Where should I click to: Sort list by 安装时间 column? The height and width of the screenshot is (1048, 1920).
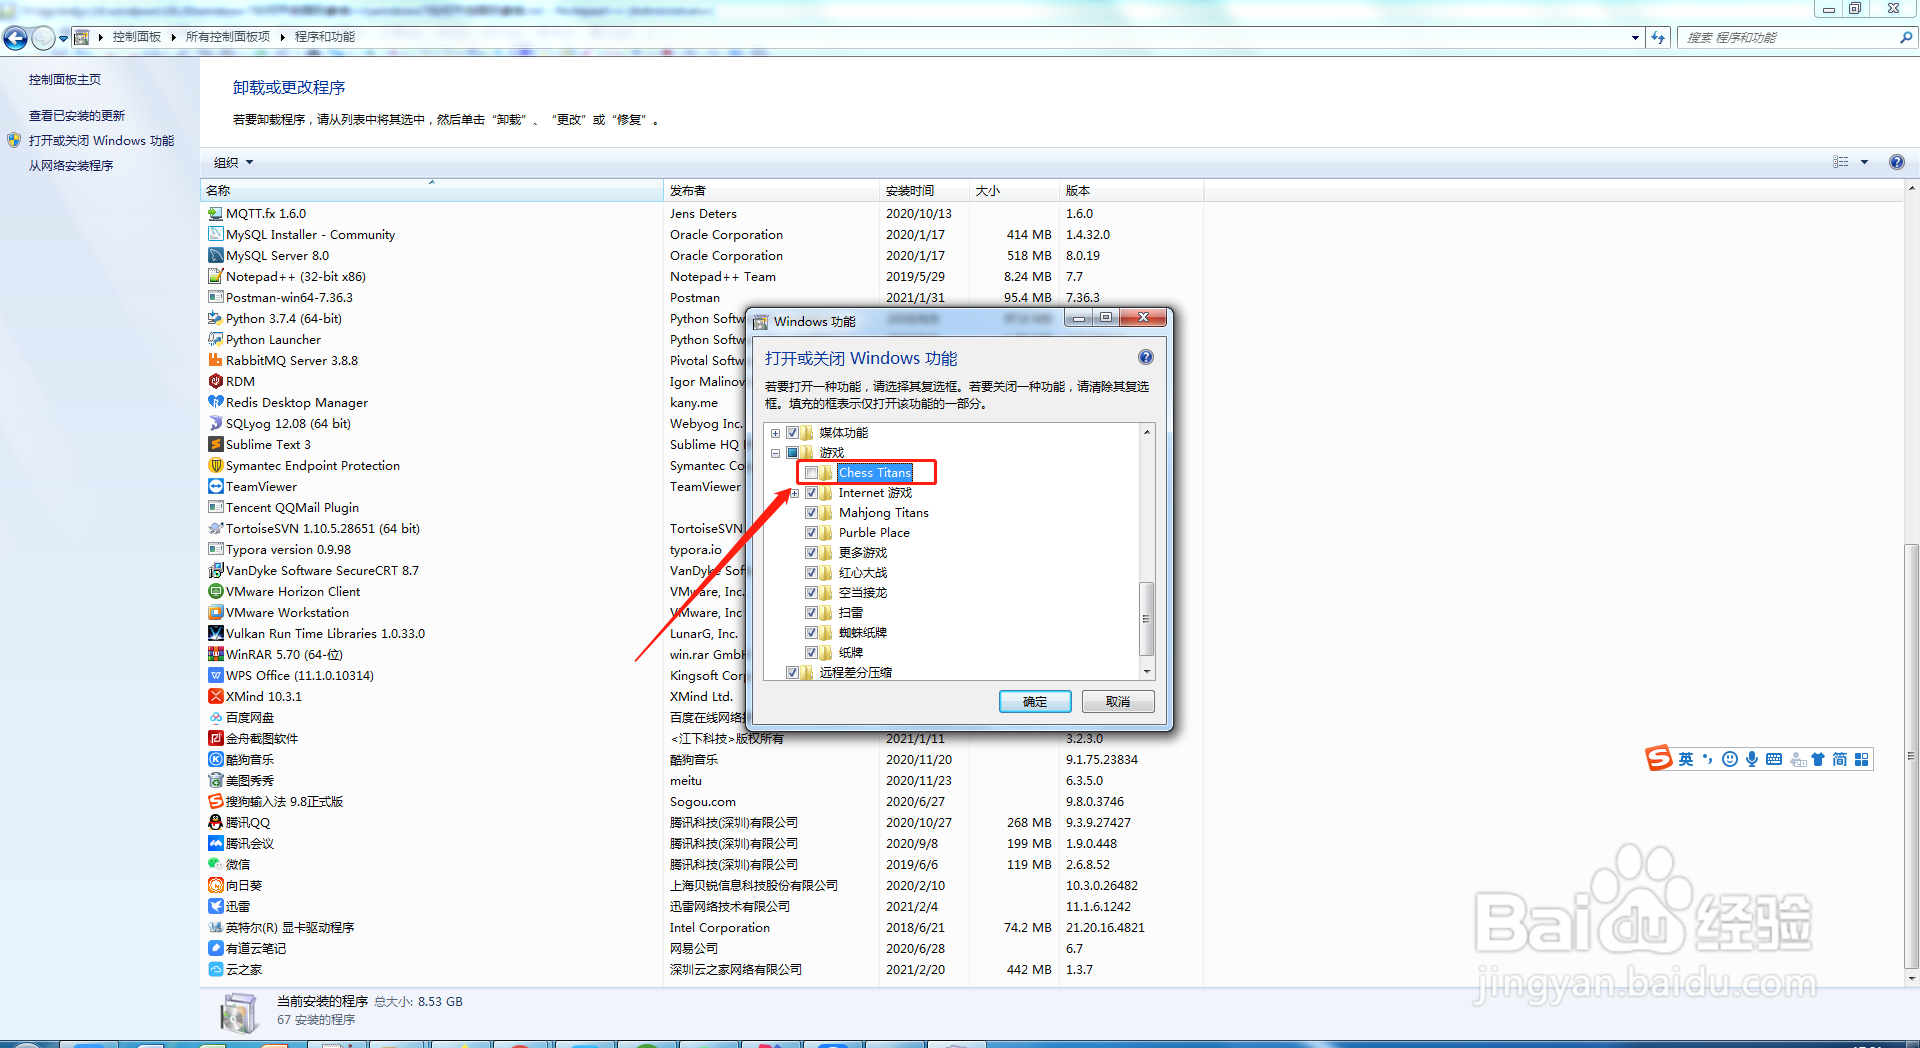pos(924,190)
